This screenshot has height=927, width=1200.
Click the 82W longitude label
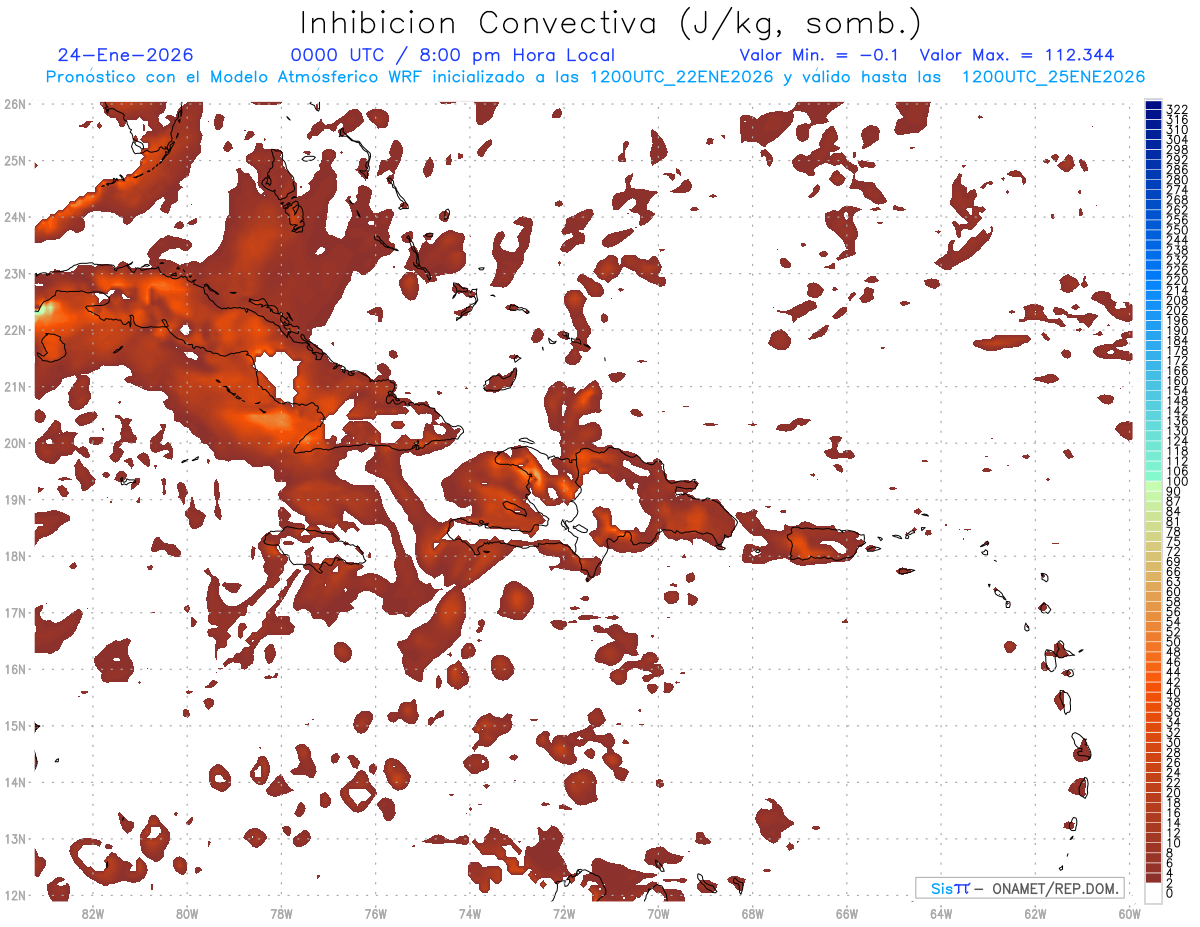click(93, 913)
